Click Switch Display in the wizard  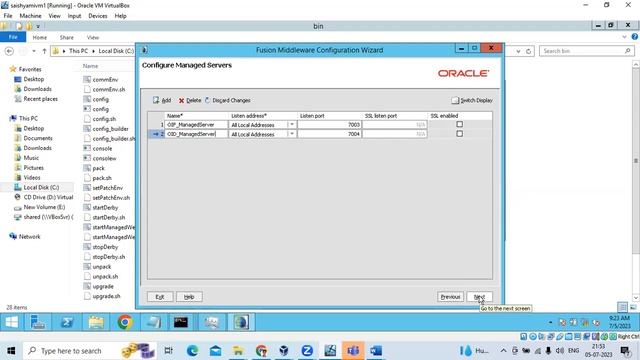(x=472, y=100)
